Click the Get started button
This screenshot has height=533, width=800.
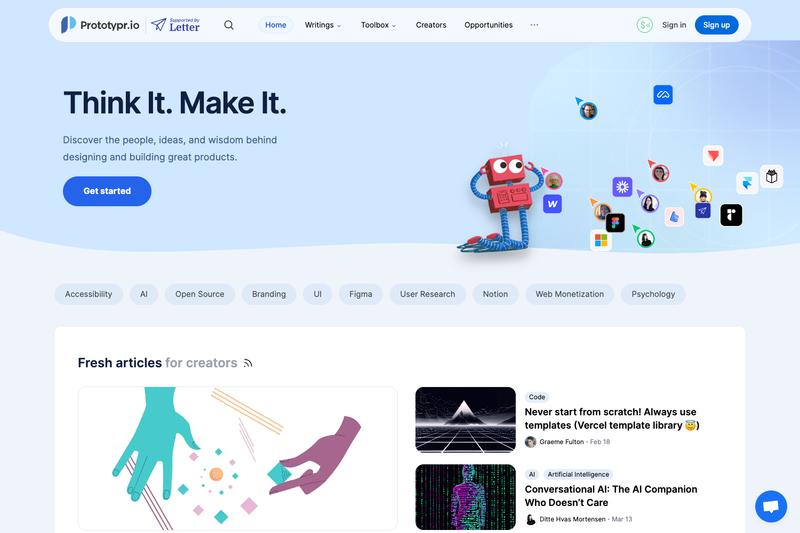[x=107, y=191]
